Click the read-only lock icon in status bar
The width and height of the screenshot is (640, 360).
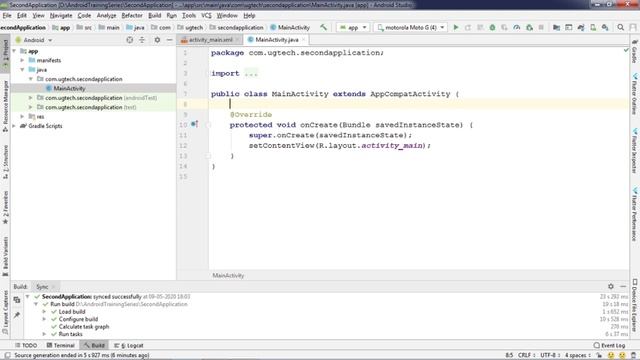coord(599,356)
